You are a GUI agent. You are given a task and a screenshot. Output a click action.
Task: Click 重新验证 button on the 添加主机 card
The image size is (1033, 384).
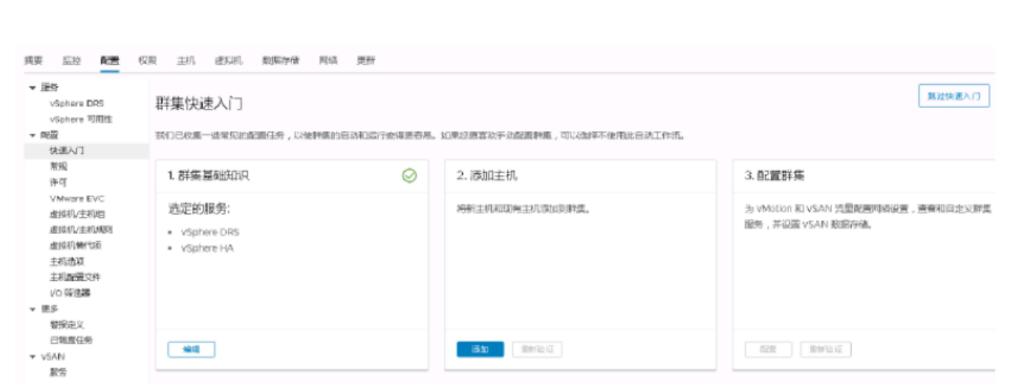coord(537,350)
